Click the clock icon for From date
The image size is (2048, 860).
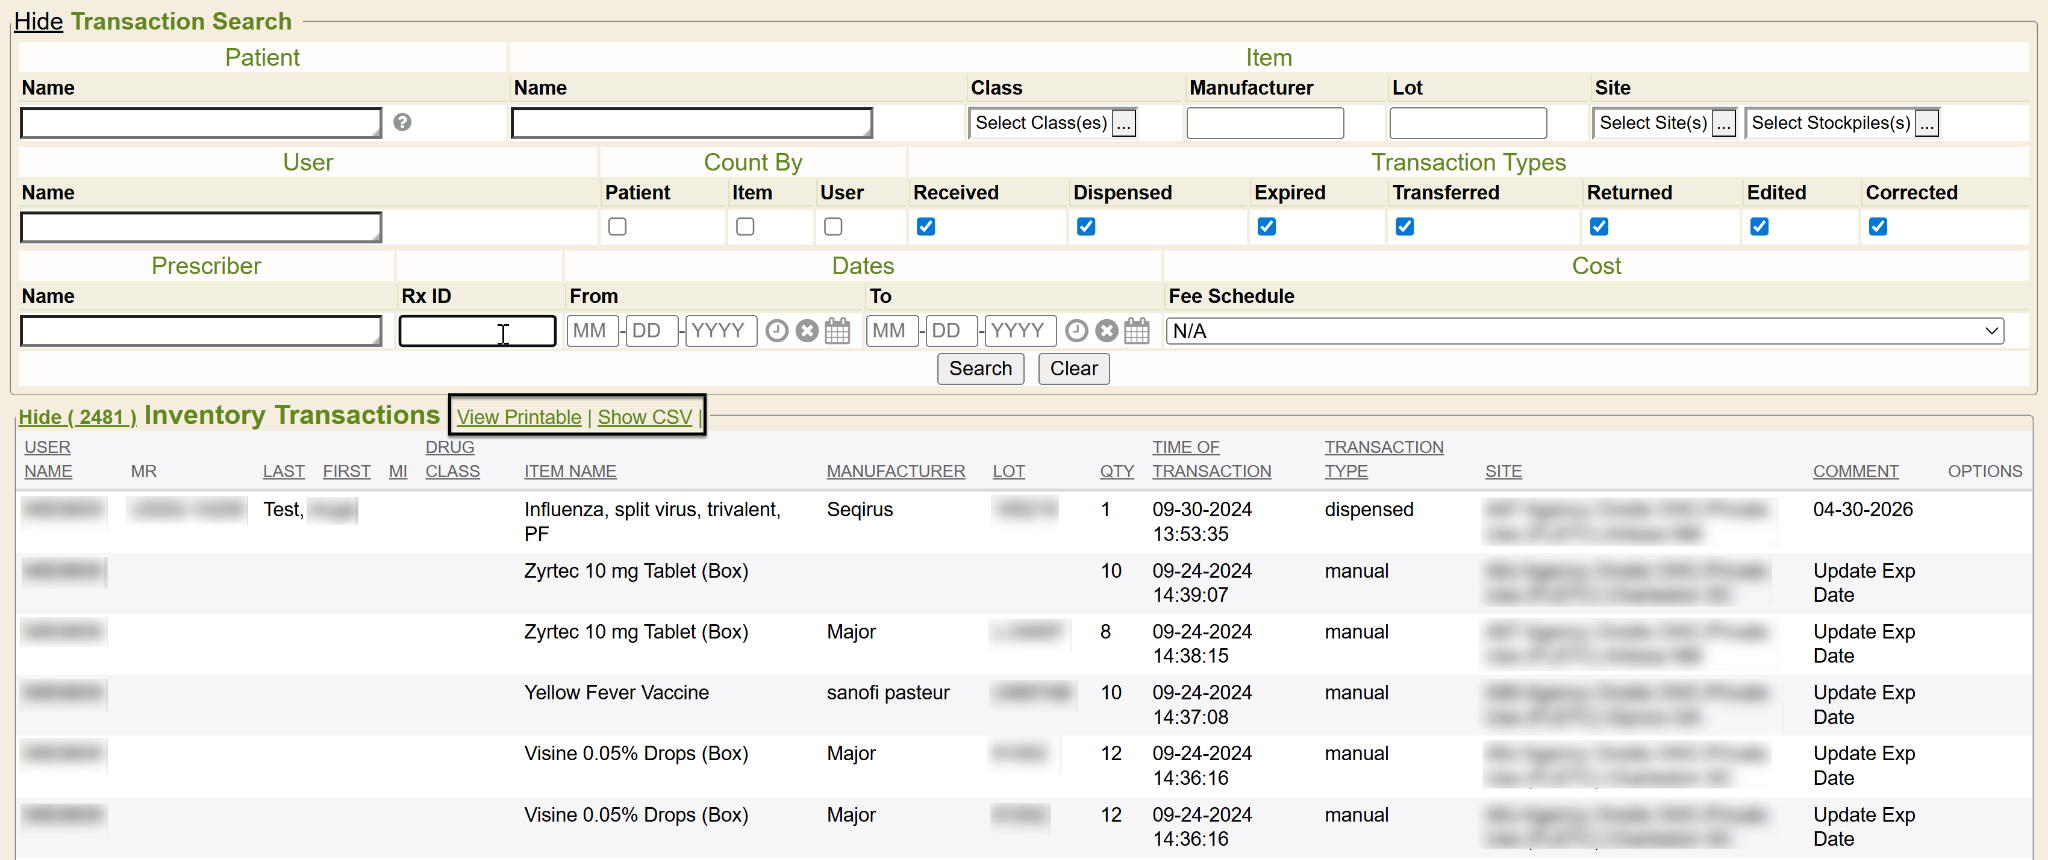[777, 331]
